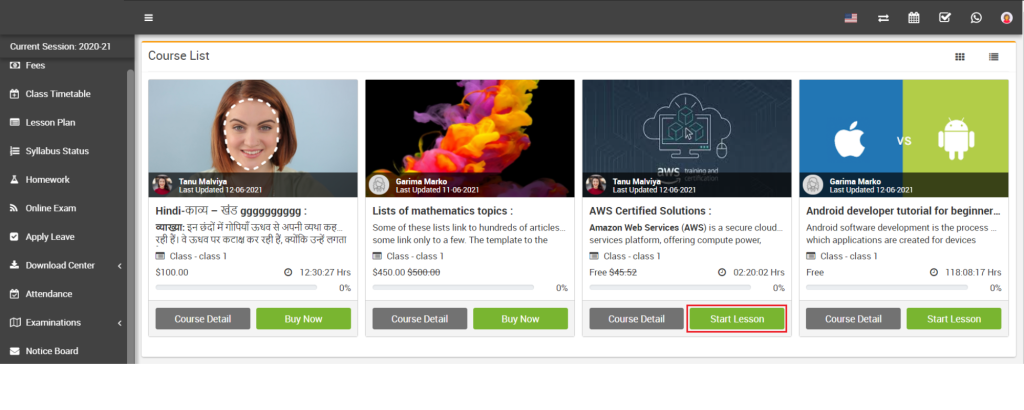Click the Notice Board envelope icon

14,351
